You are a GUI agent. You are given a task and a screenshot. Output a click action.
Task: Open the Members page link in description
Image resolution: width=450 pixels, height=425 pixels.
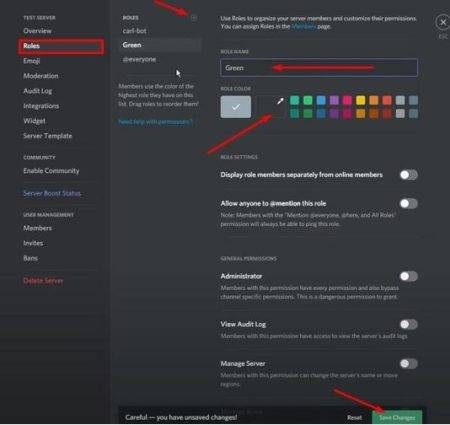pos(303,27)
